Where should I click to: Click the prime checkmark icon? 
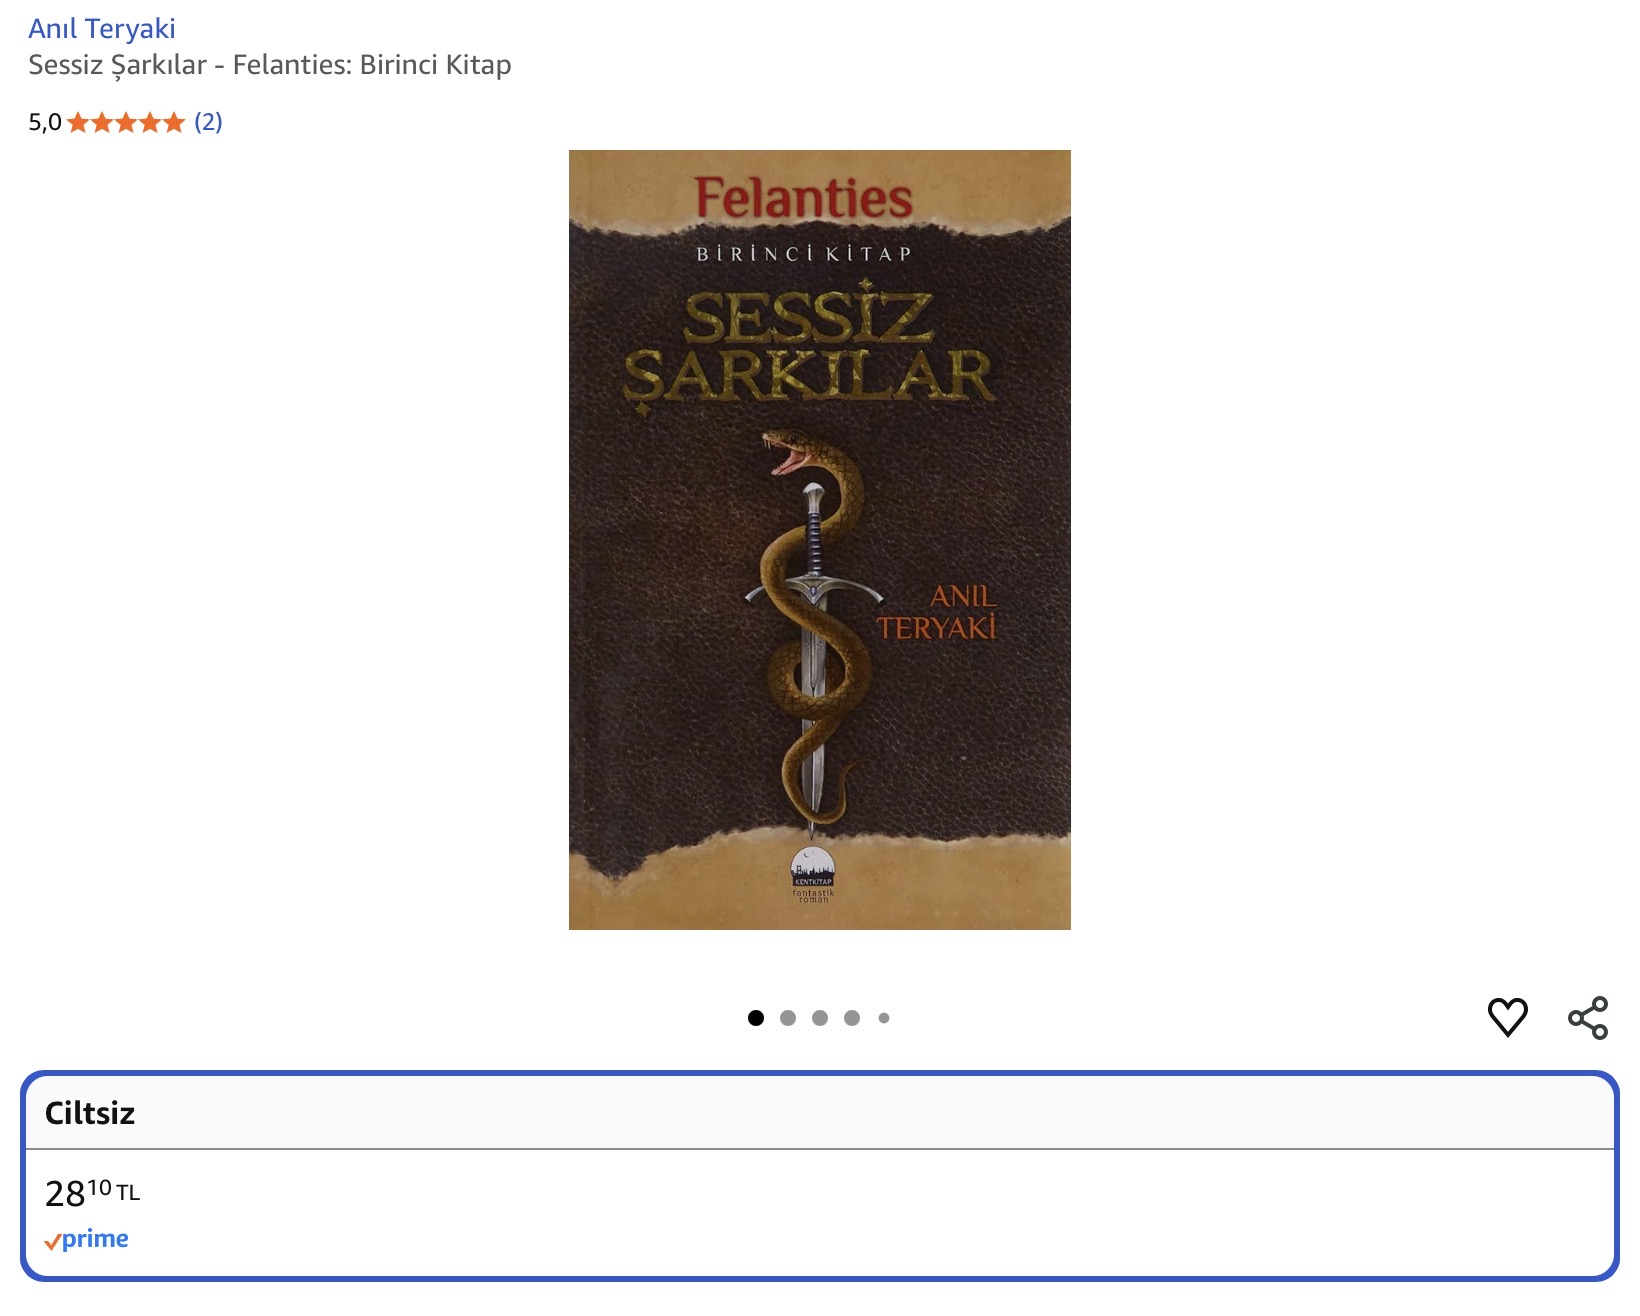52,1242
